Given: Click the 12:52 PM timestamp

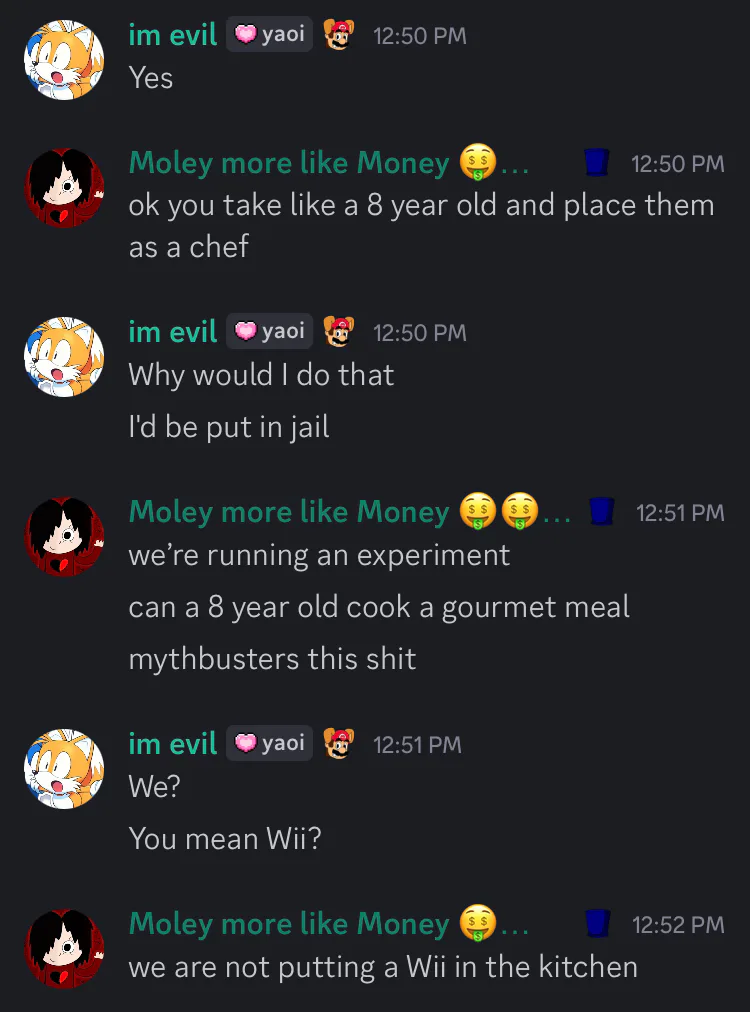Looking at the screenshot, I should [678, 925].
